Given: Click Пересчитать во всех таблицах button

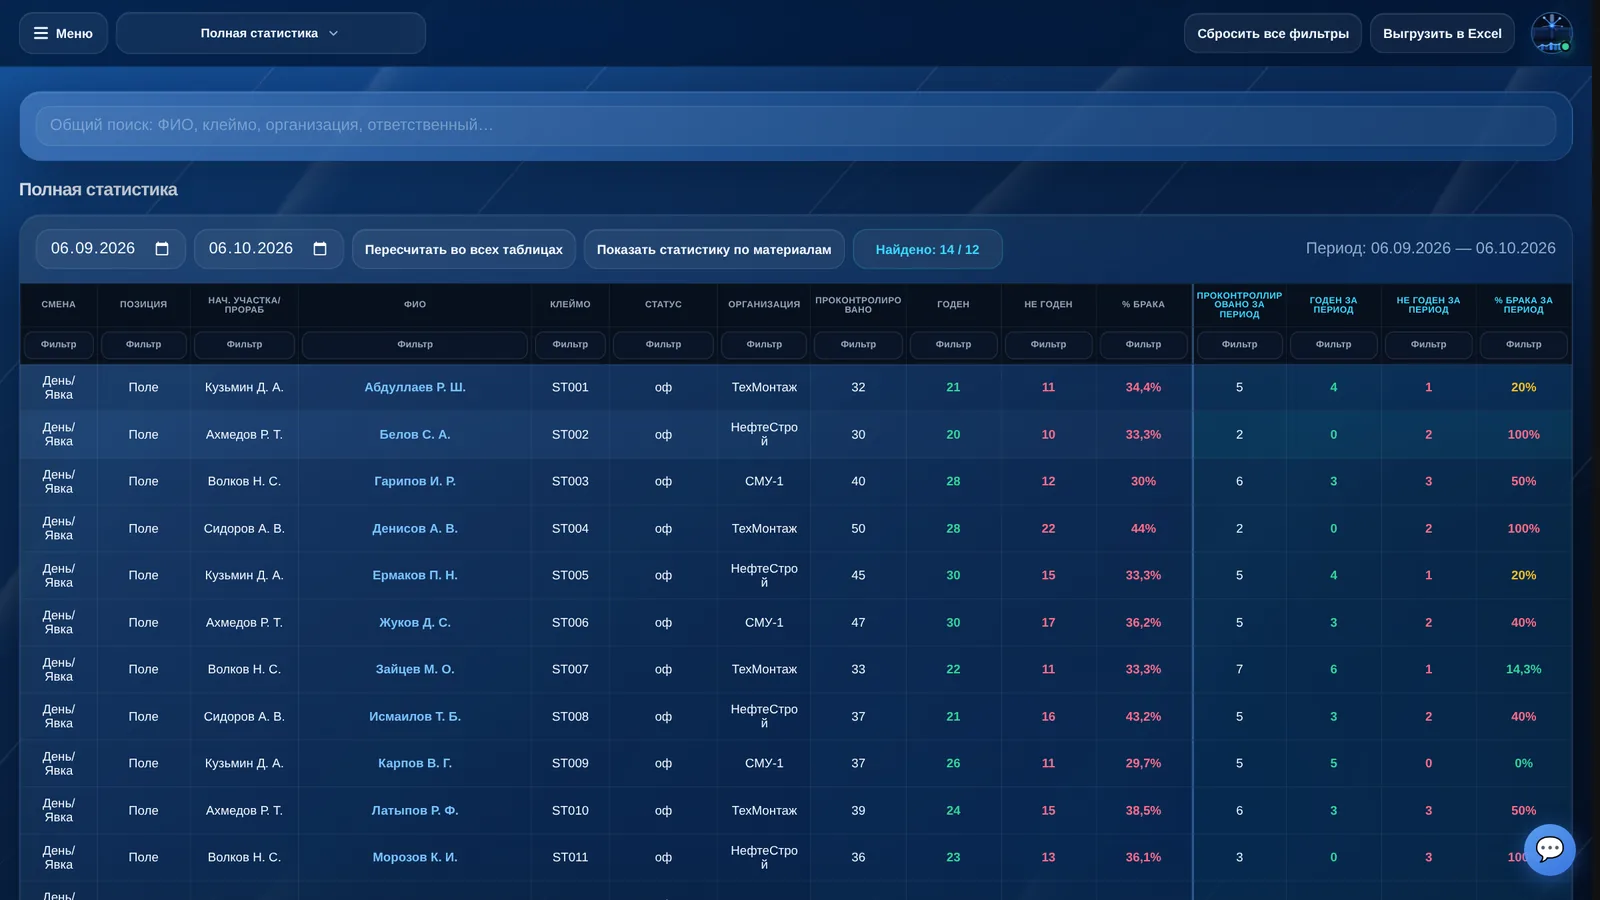Looking at the screenshot, I should point(464,249).
